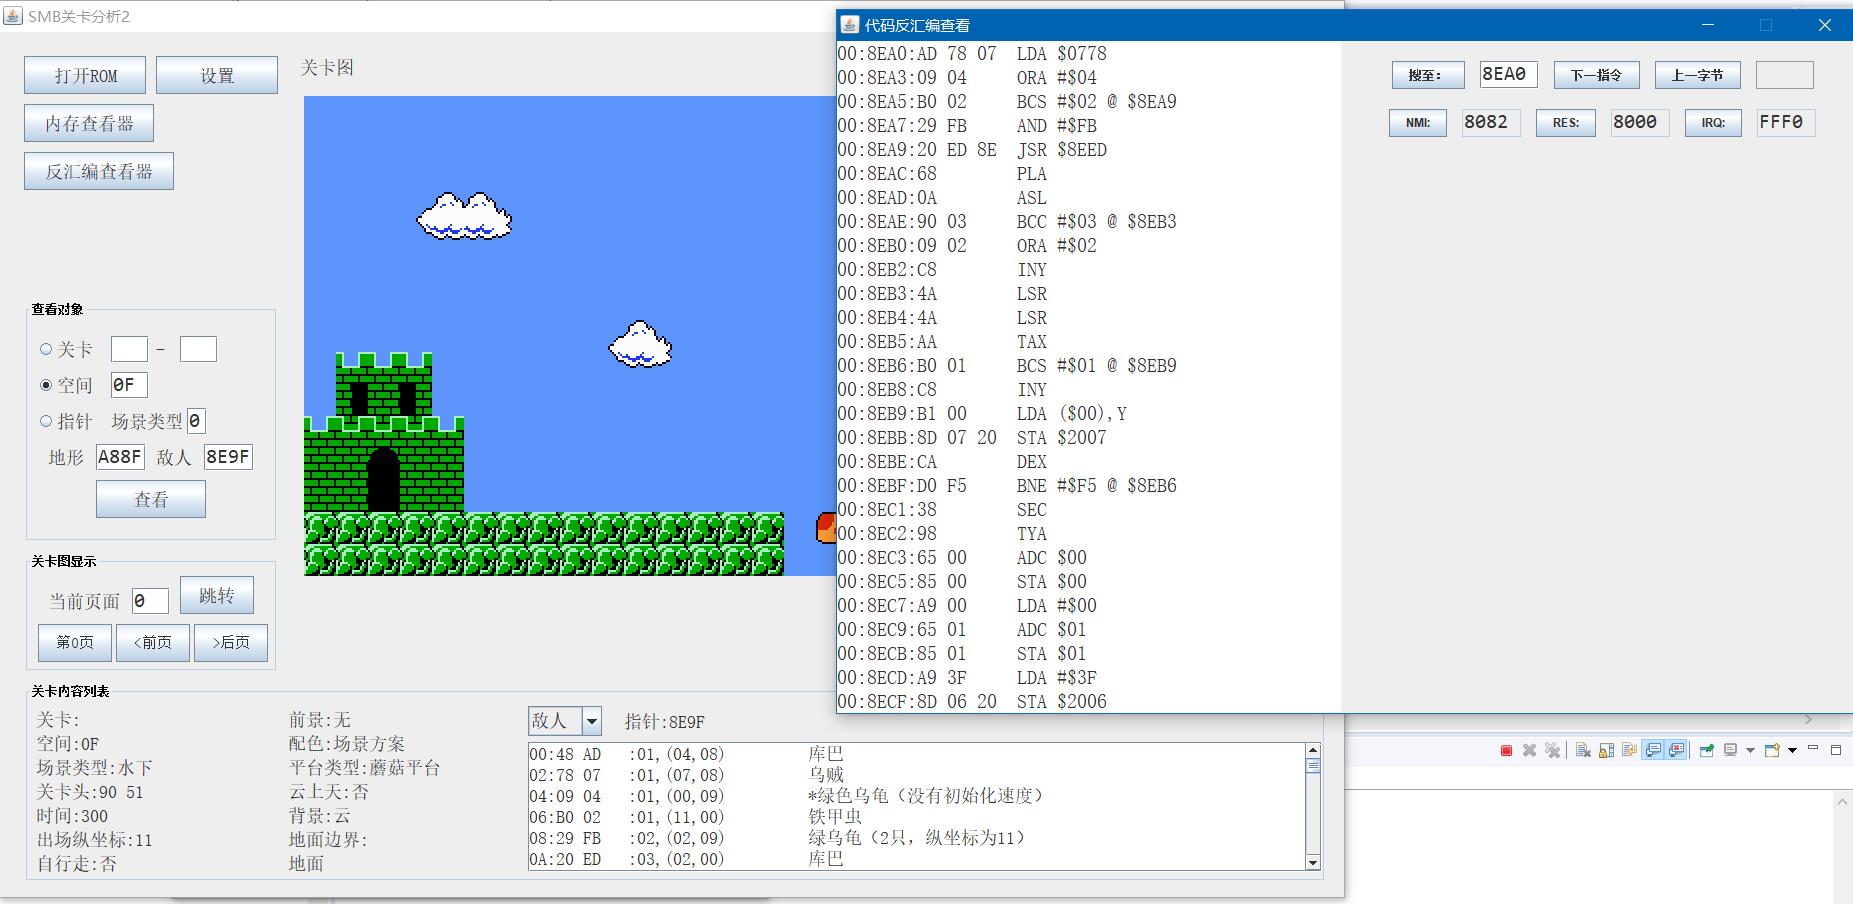The image size is (1853, 904).
Task: Click 打开ROM button
Action: click(85, 75)
